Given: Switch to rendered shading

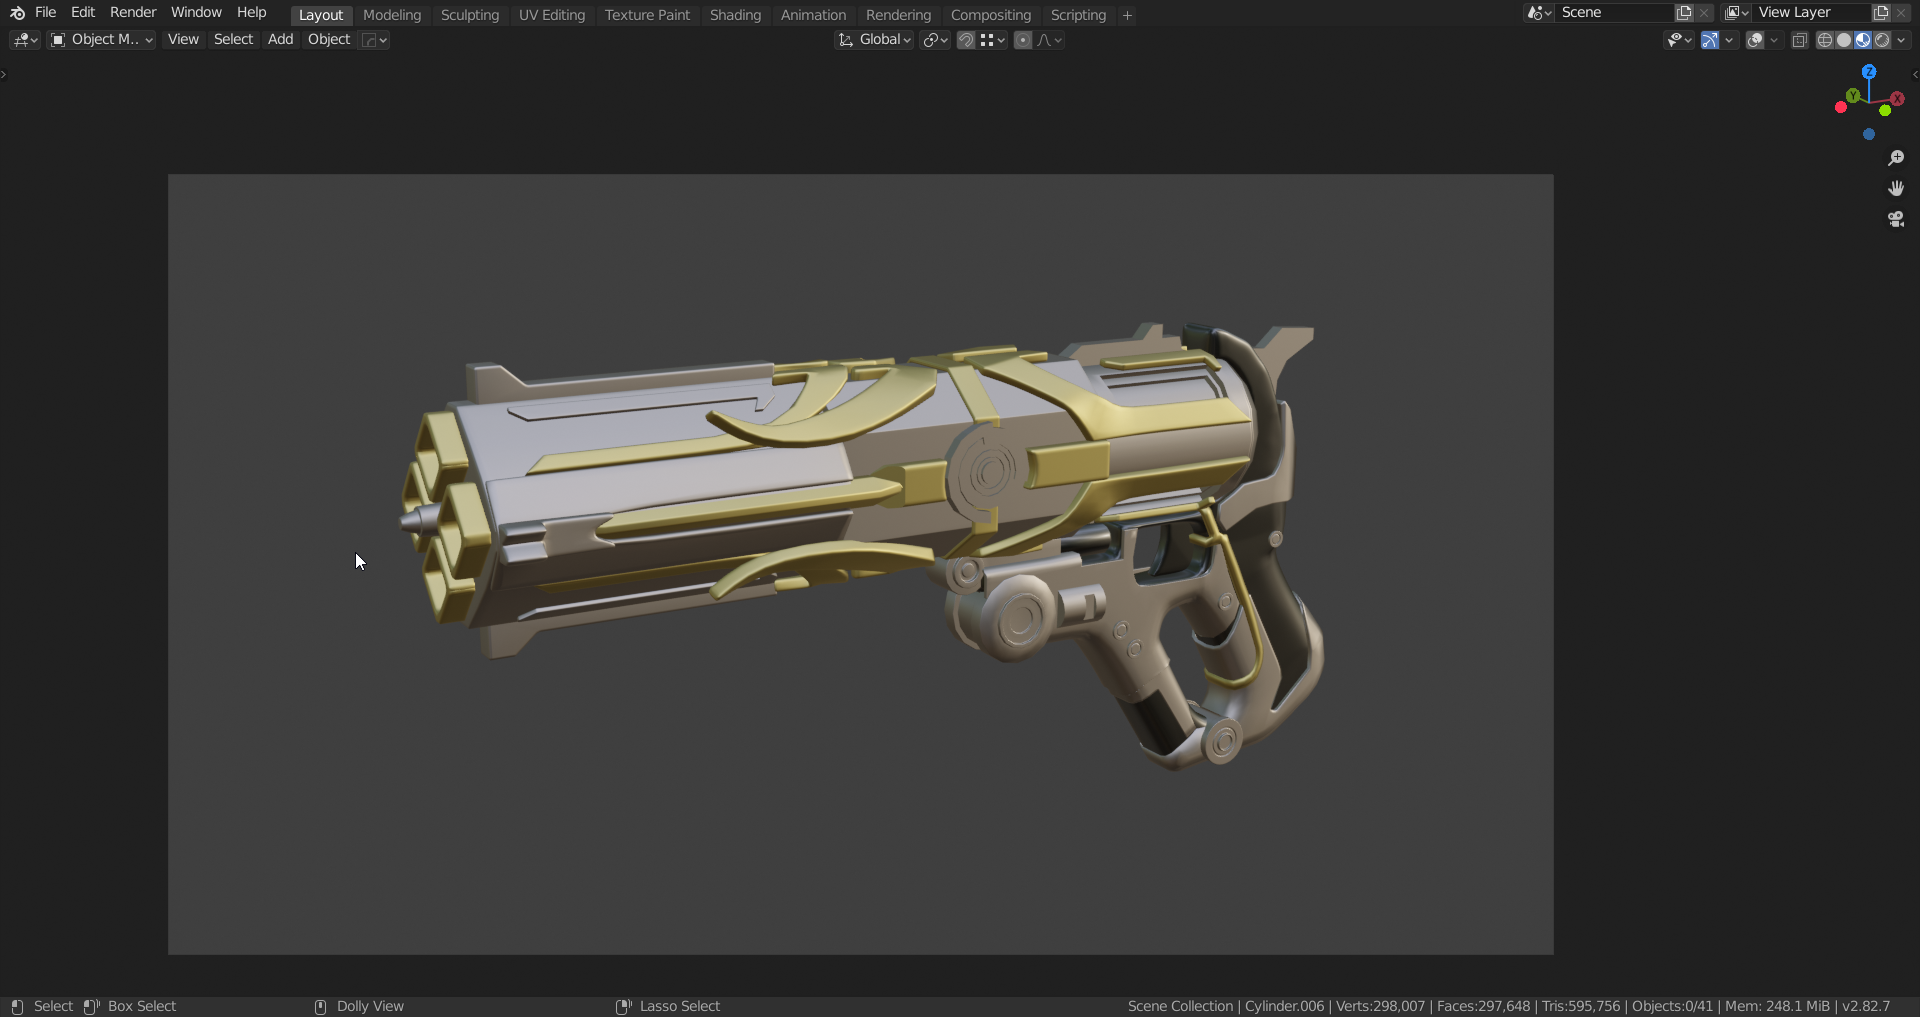Looking at the screenshot, I should point(1882,40).
